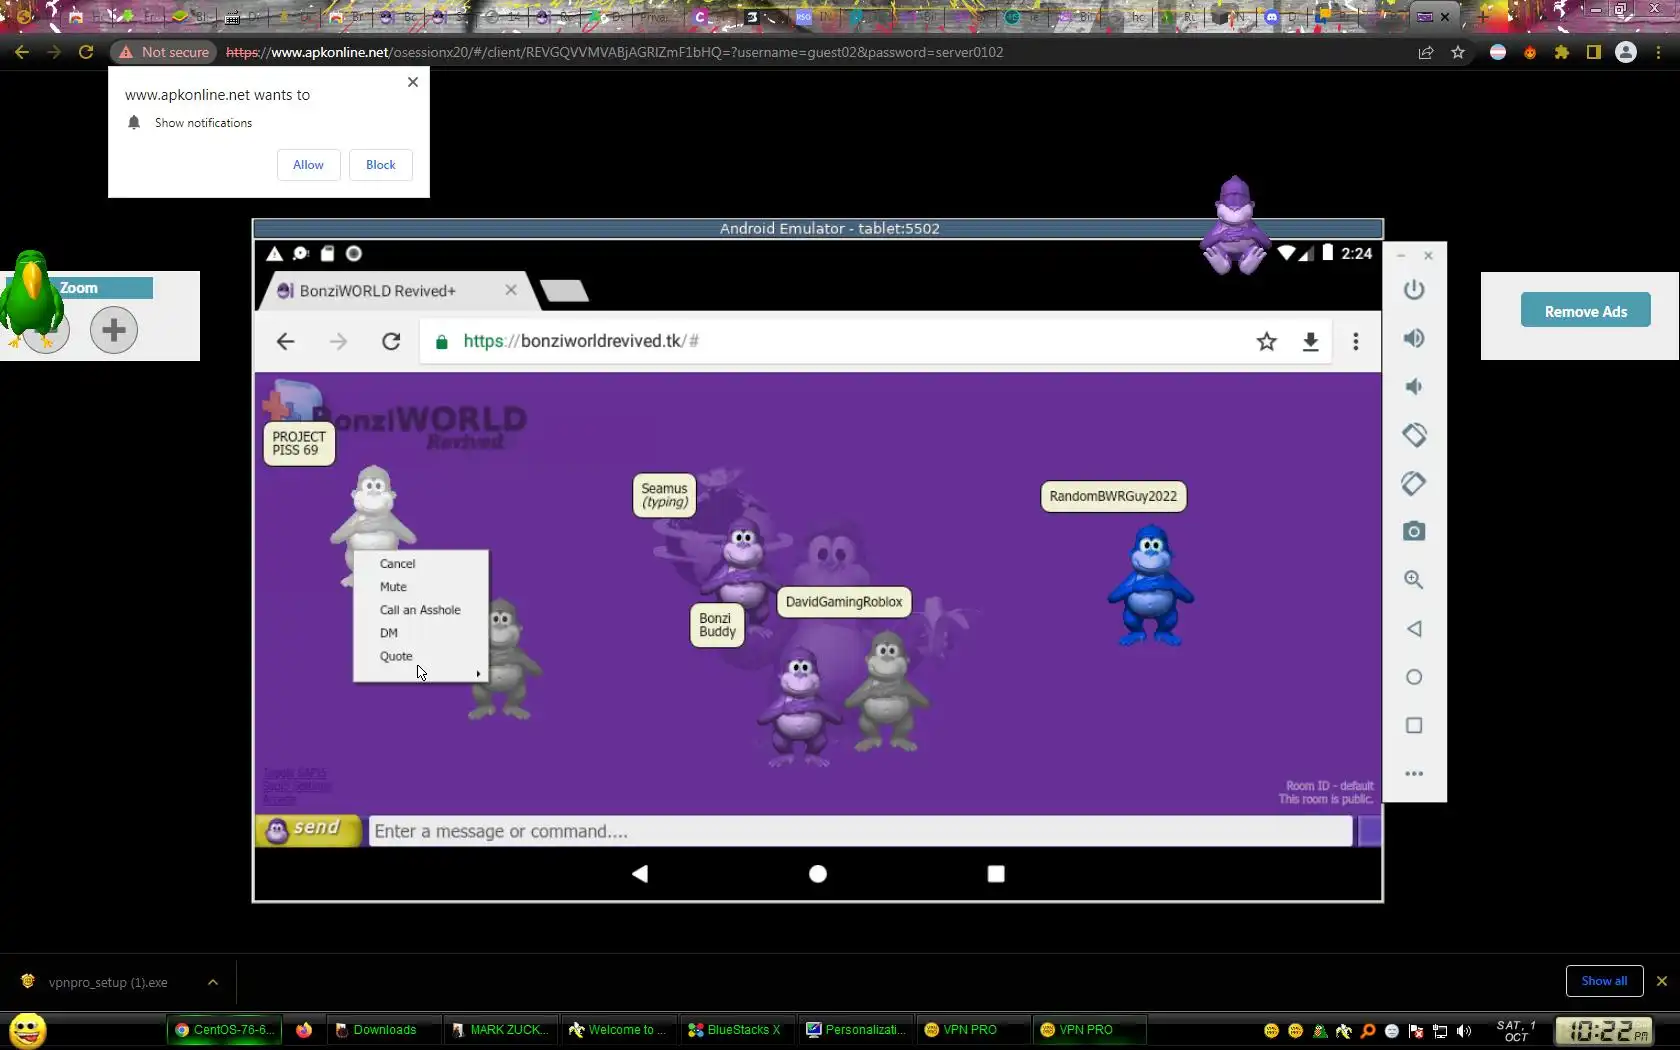Click the smiley Start button
Viewport: 1680px width, 1050px height.
pos(28,1030)
